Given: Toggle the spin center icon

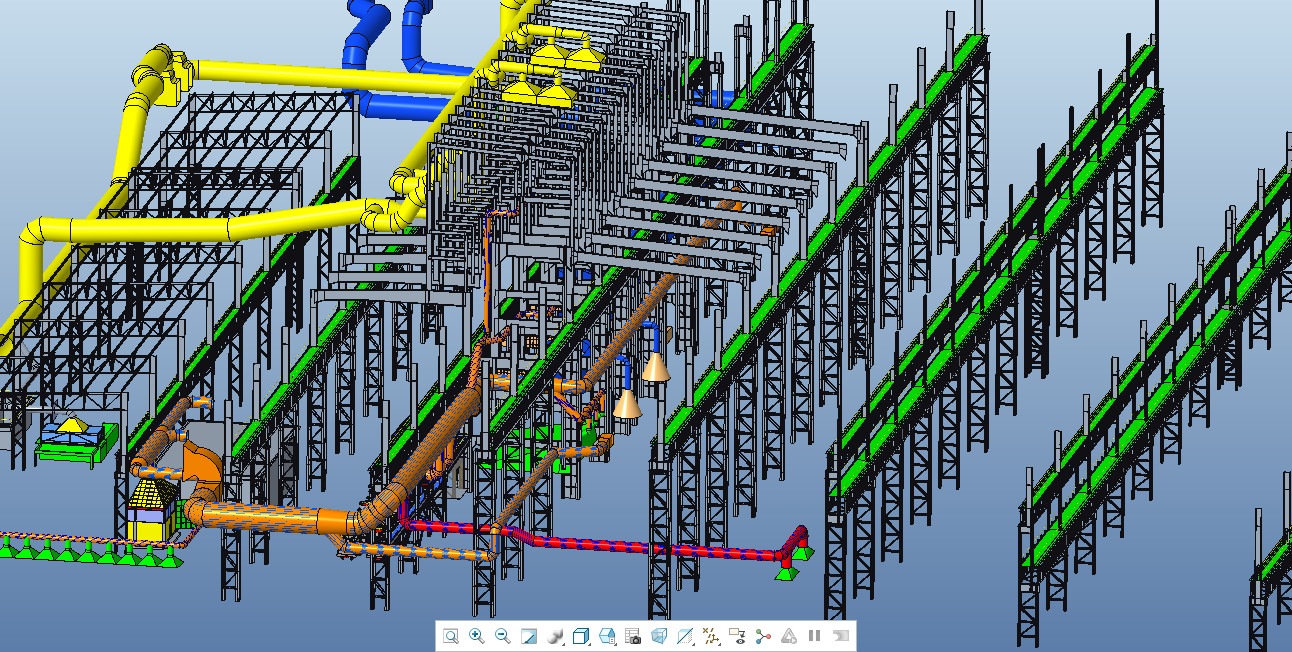Looking at the screenshot, I should [764, 636].
